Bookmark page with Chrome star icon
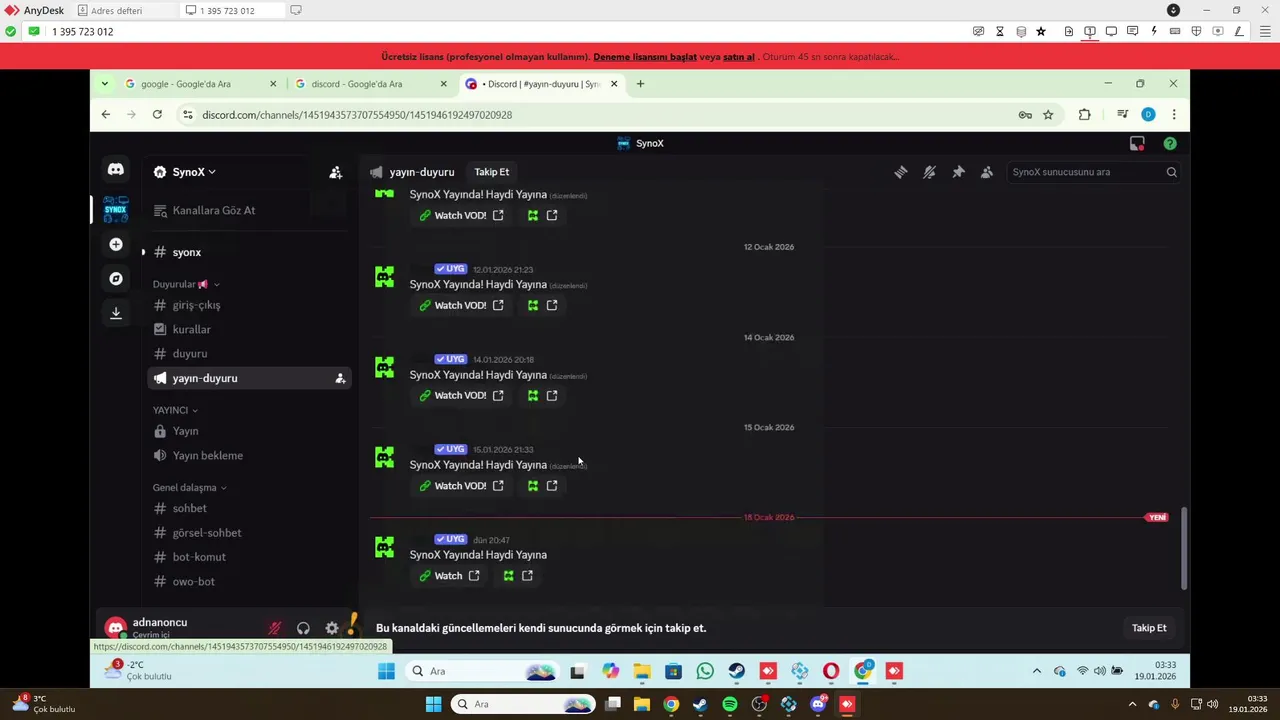 click(1048, 115)
